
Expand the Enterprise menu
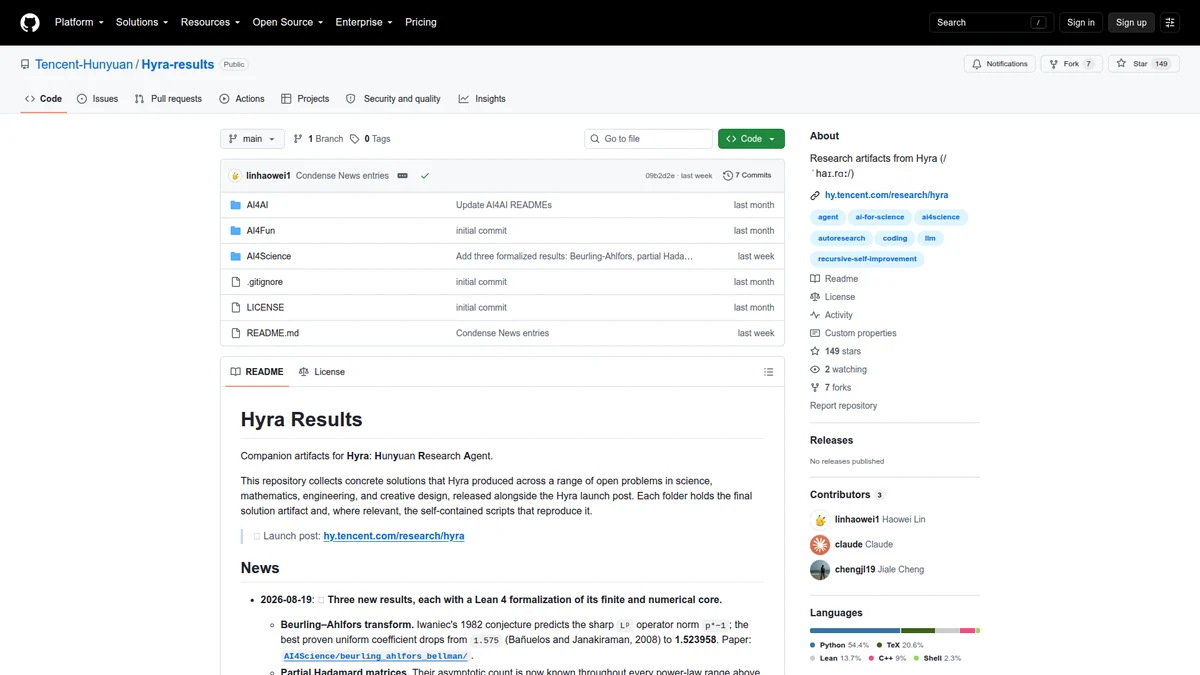(x=364, y=22)
